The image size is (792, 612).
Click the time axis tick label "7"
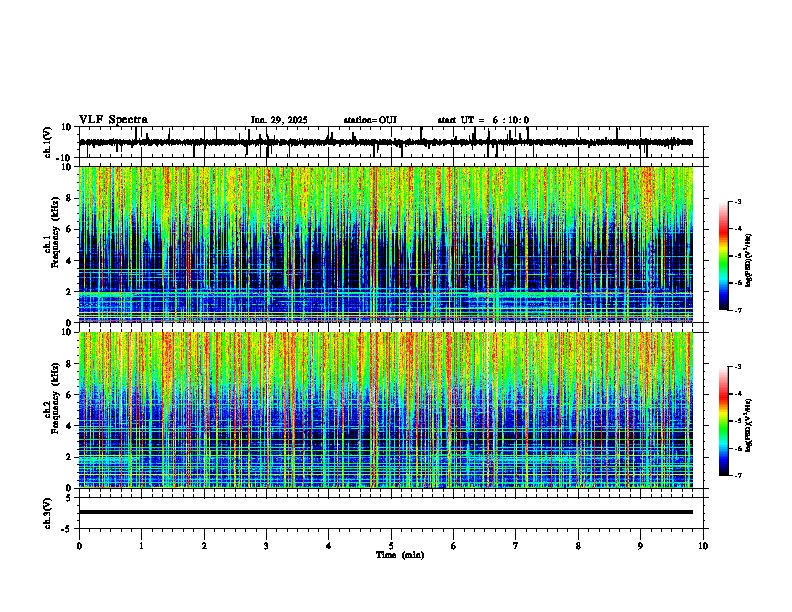pyautogui.click(x=516, y=546)
